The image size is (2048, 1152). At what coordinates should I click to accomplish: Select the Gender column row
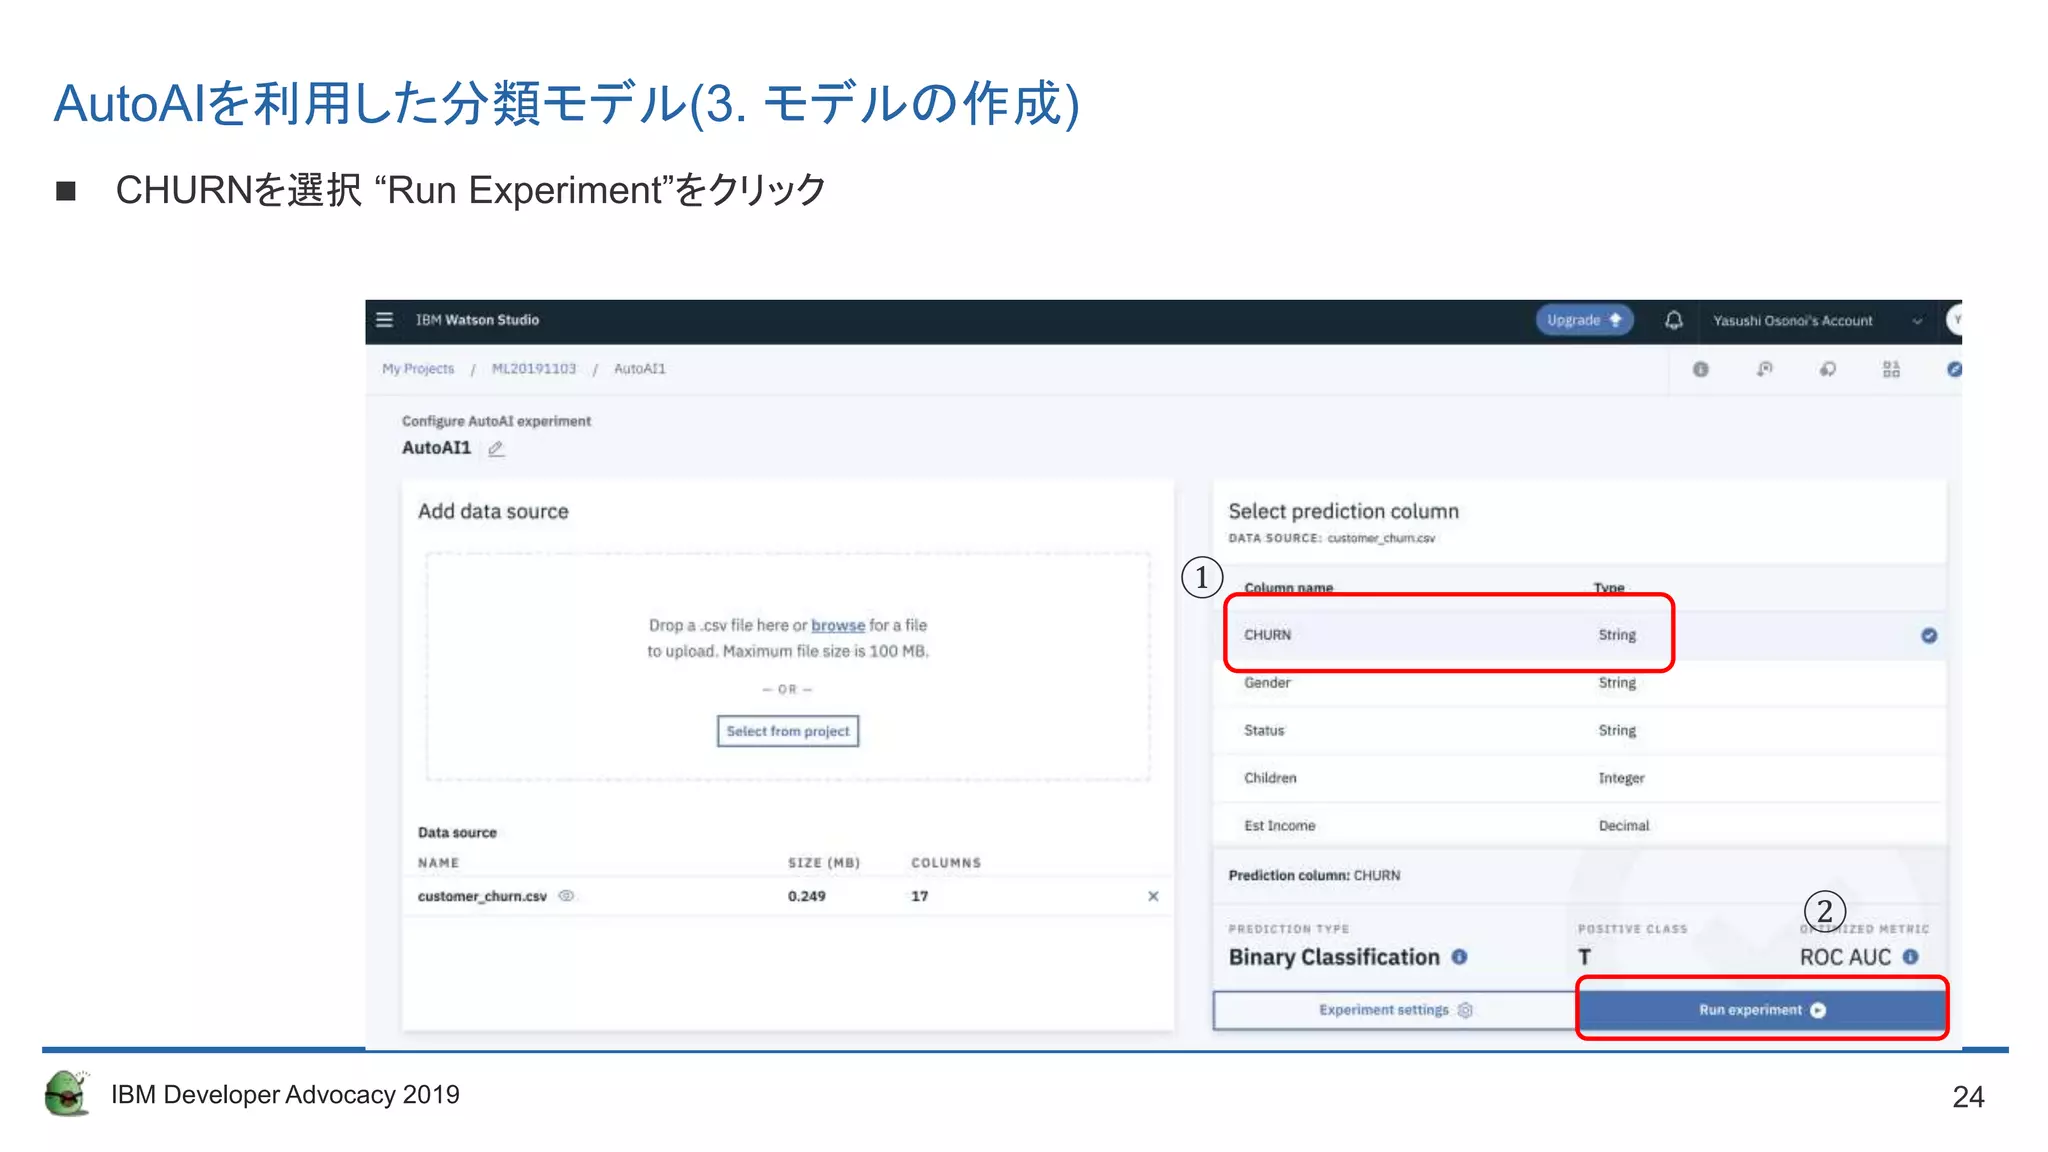pyautogui.click(x=1580, y=683)
